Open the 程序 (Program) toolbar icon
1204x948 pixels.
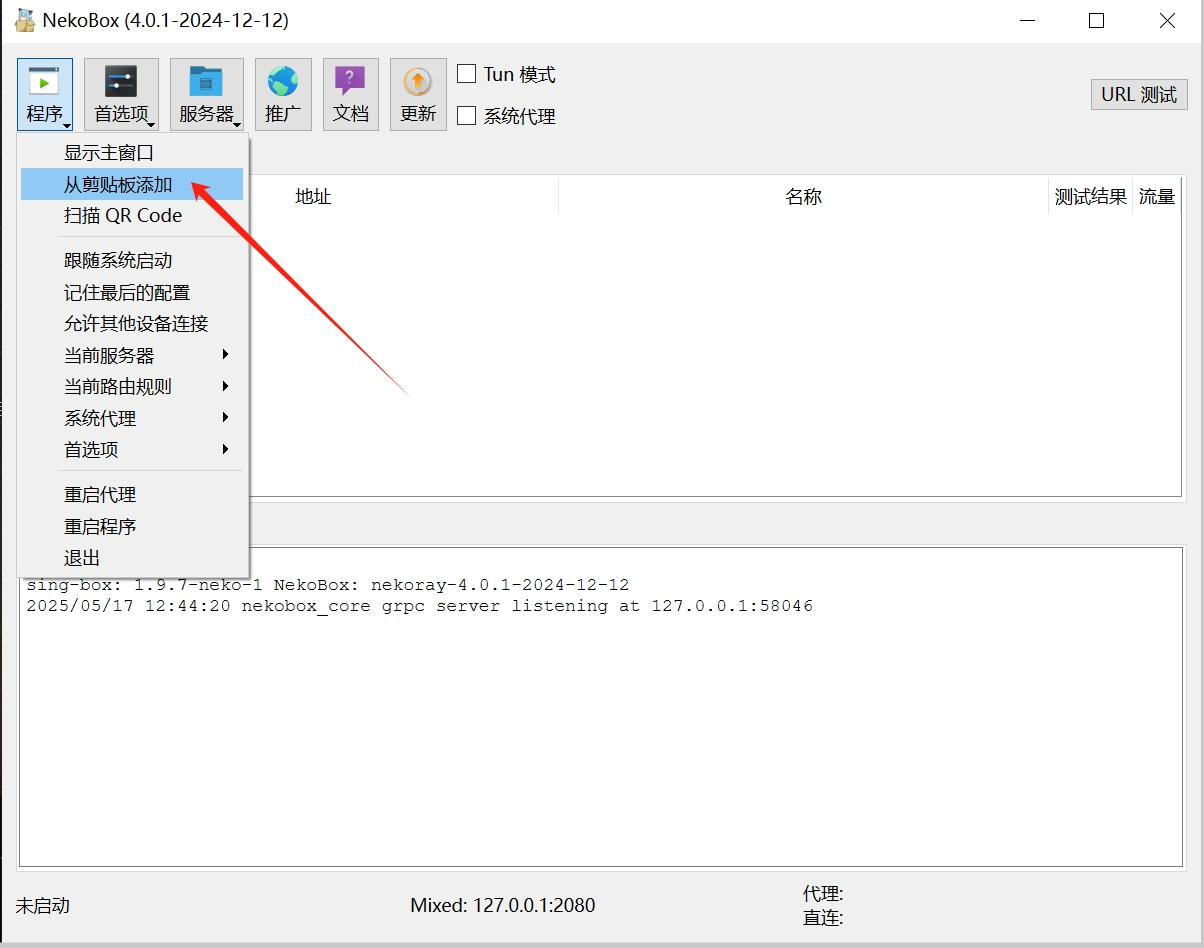click(x=45, y=94)
